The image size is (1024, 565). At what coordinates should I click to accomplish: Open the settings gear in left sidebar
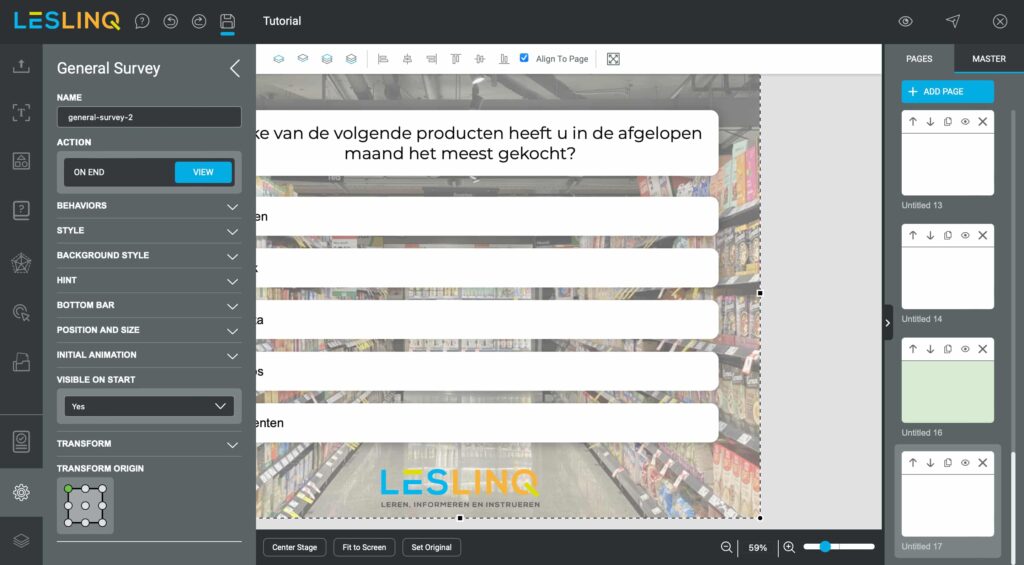[21, 492]
